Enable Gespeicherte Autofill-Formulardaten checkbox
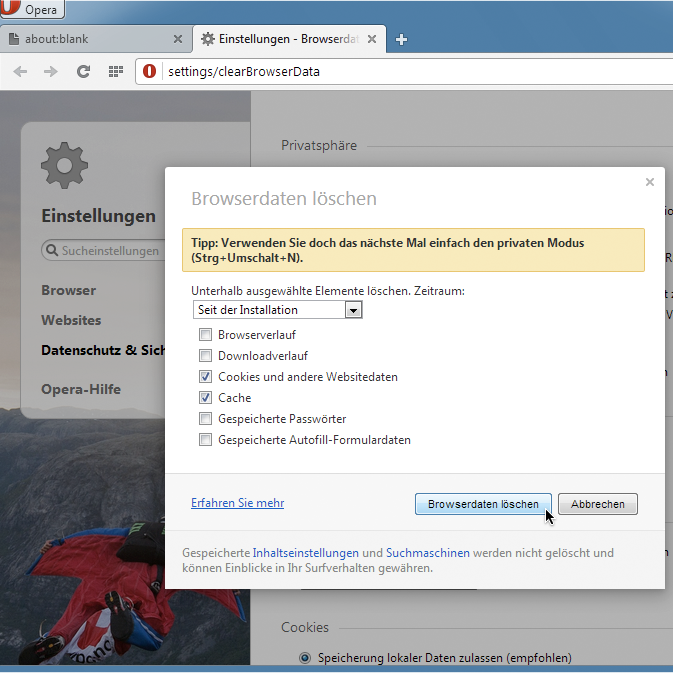 205,440
